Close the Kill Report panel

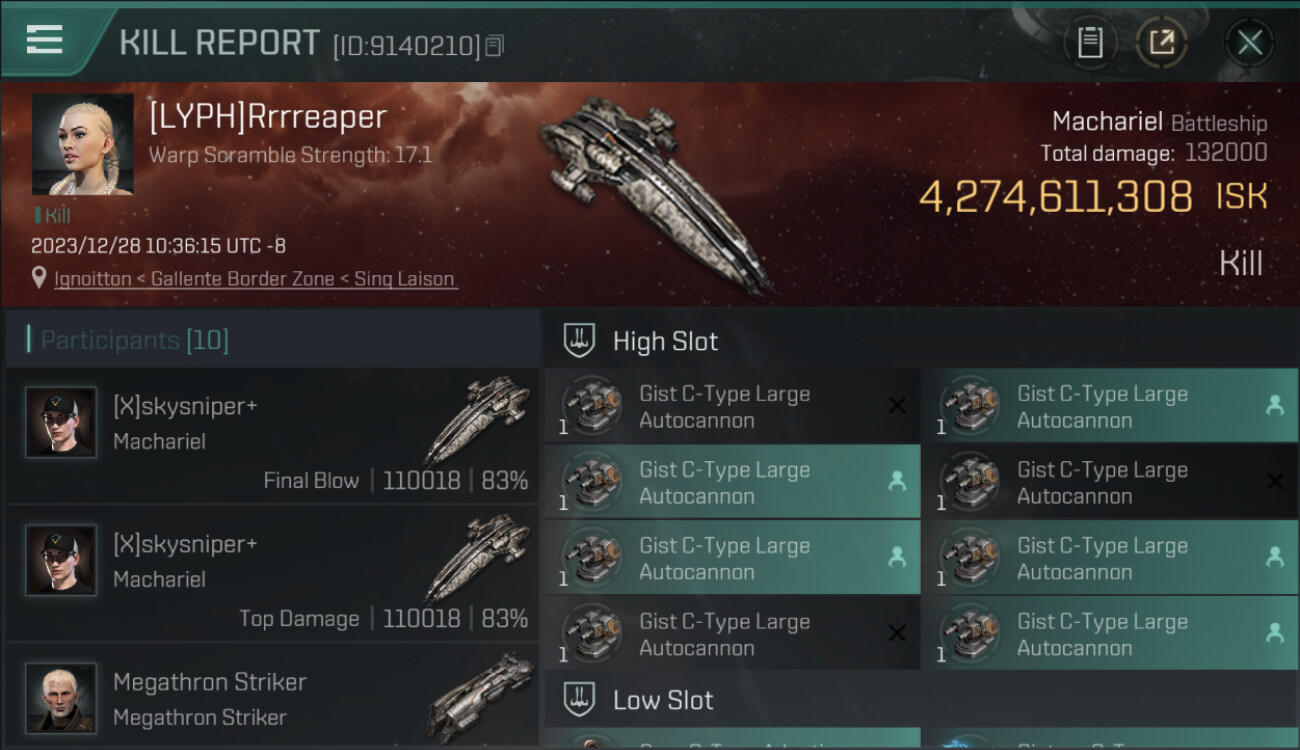click(x=1250, y=43)
